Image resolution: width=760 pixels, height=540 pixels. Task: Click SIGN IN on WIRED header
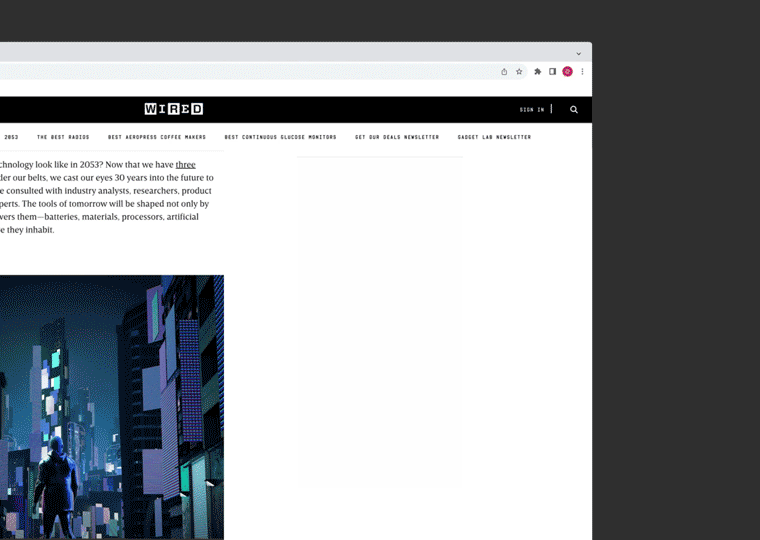click(532, 110)
